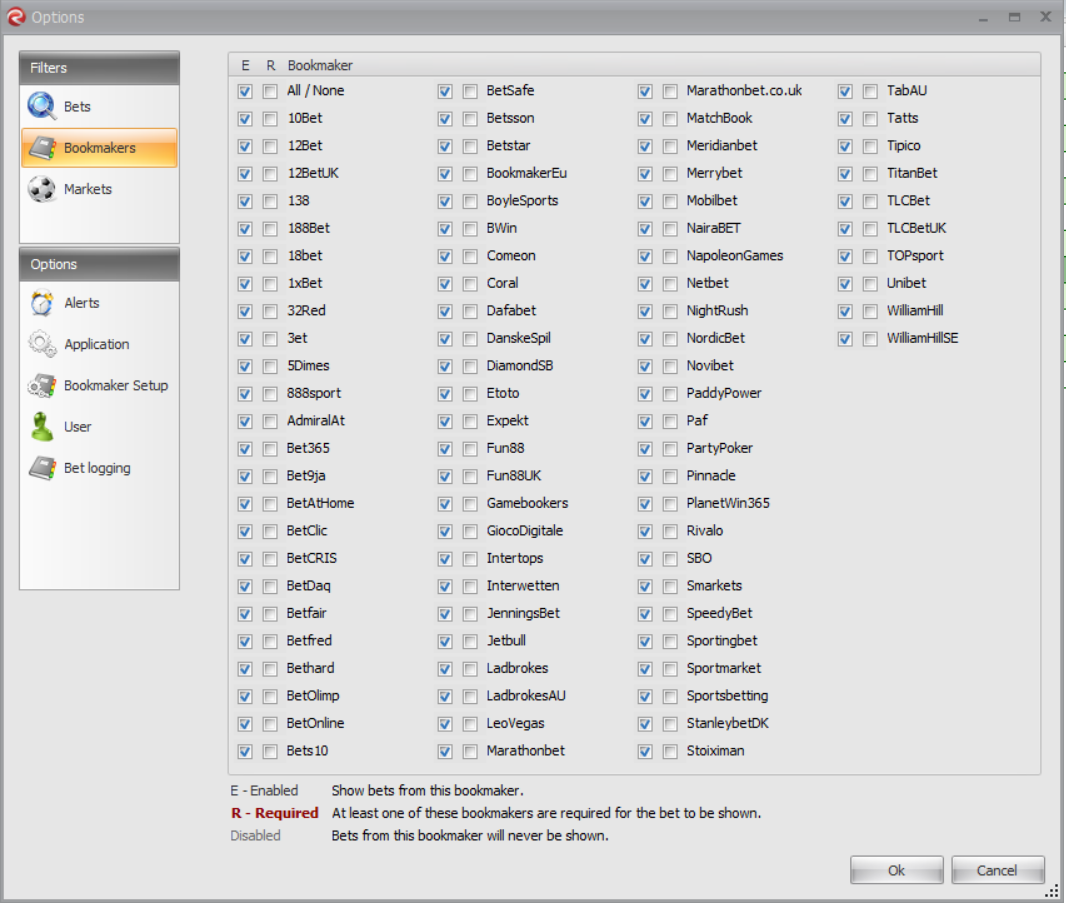Tick the Required checkbox for Betfair
Image resolution: width=1066 pixels, height=903 pixels.
(270, 613)
